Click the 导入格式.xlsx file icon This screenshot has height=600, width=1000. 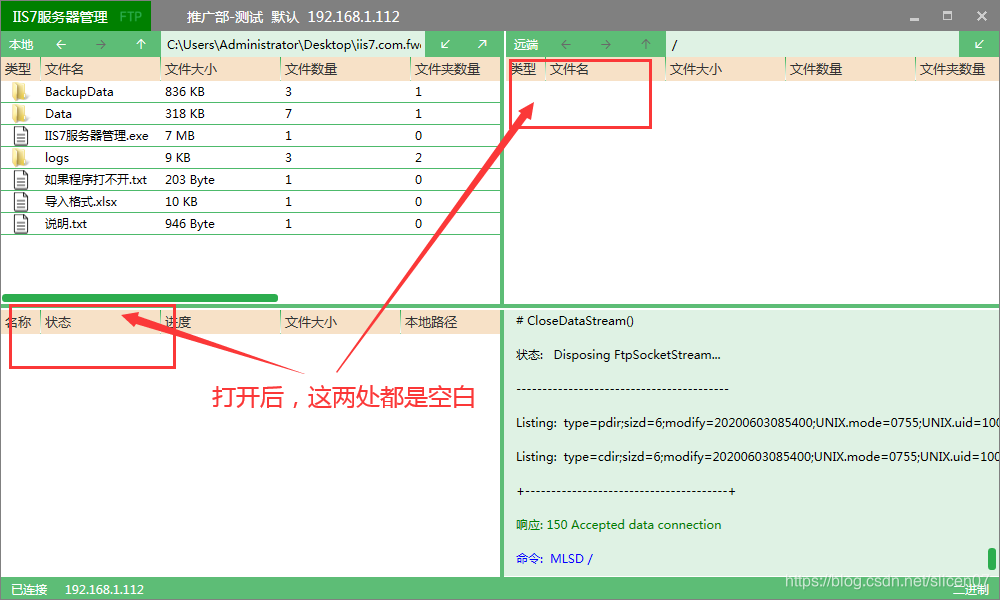[21, 201]
